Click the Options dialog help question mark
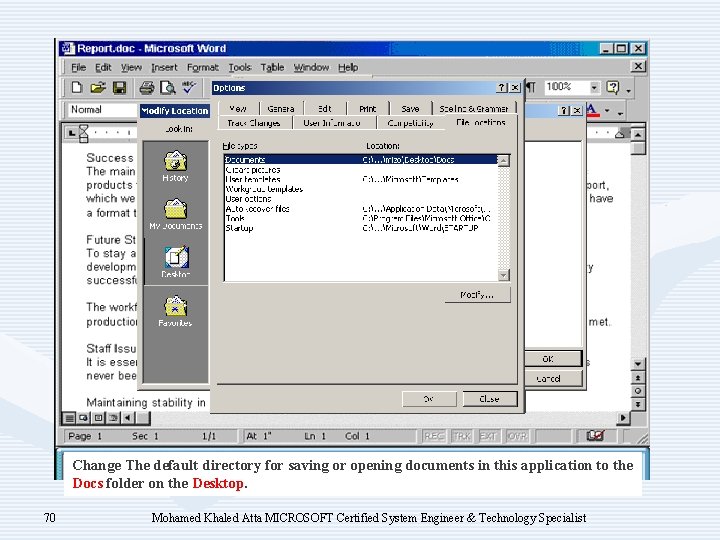 (x=502, y=88)
